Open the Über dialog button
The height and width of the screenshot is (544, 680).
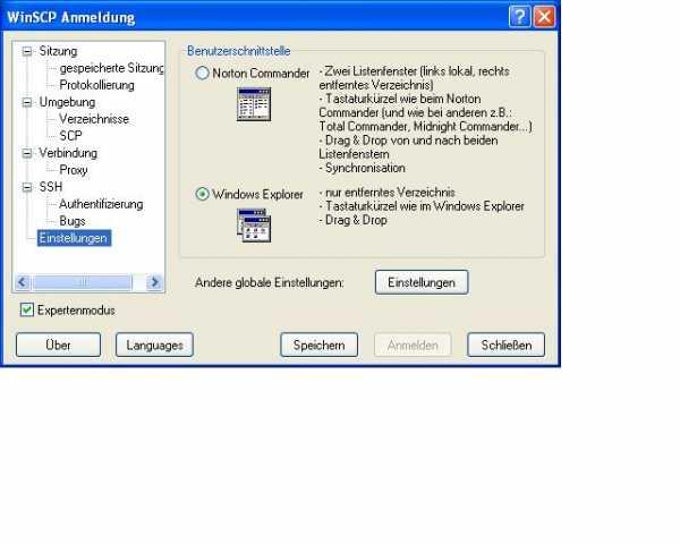coord(59,345)
